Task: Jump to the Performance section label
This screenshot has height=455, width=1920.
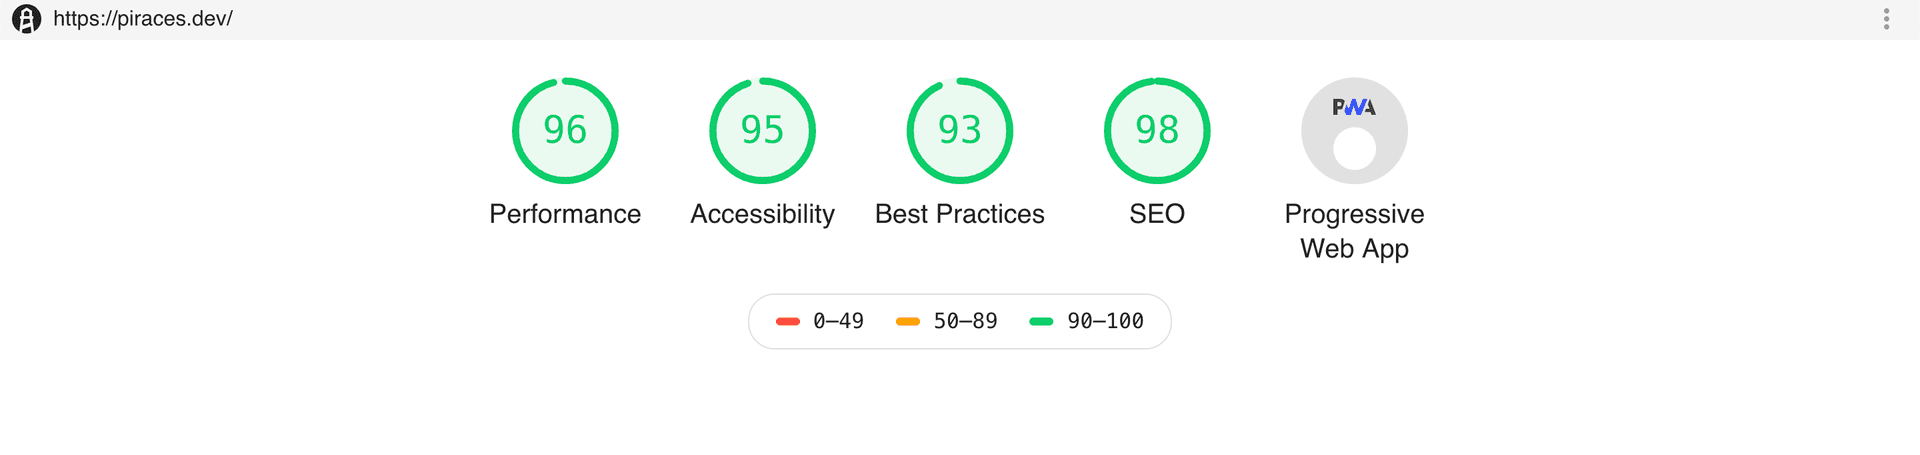Action: point(565,214)
